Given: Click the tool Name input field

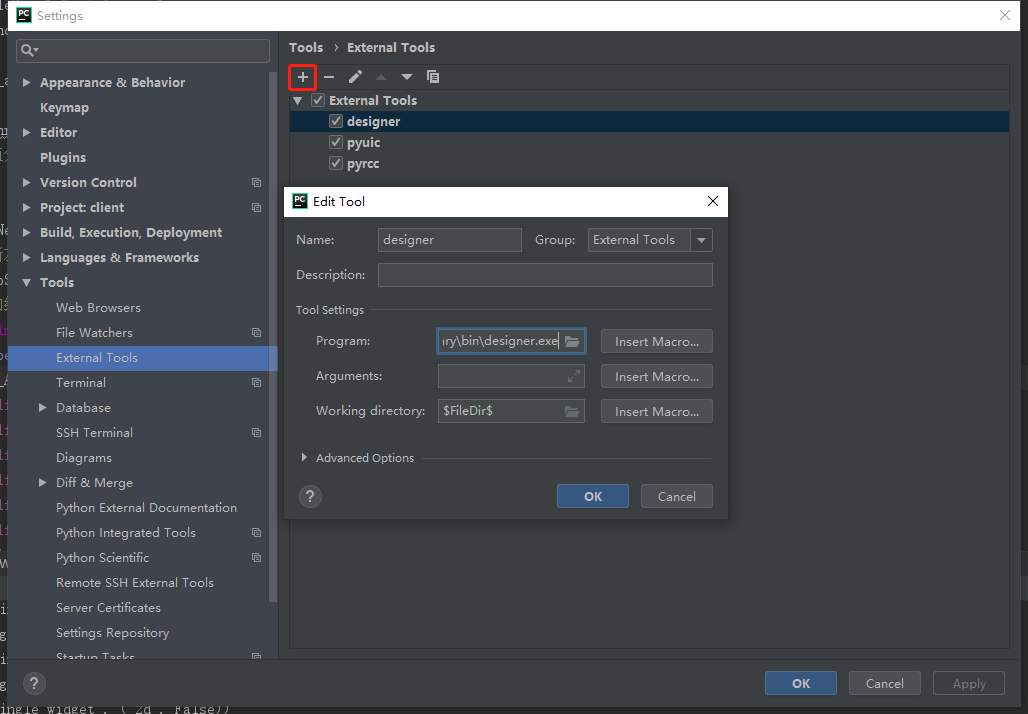Looking at the screenshot, I should coord(450,240).
